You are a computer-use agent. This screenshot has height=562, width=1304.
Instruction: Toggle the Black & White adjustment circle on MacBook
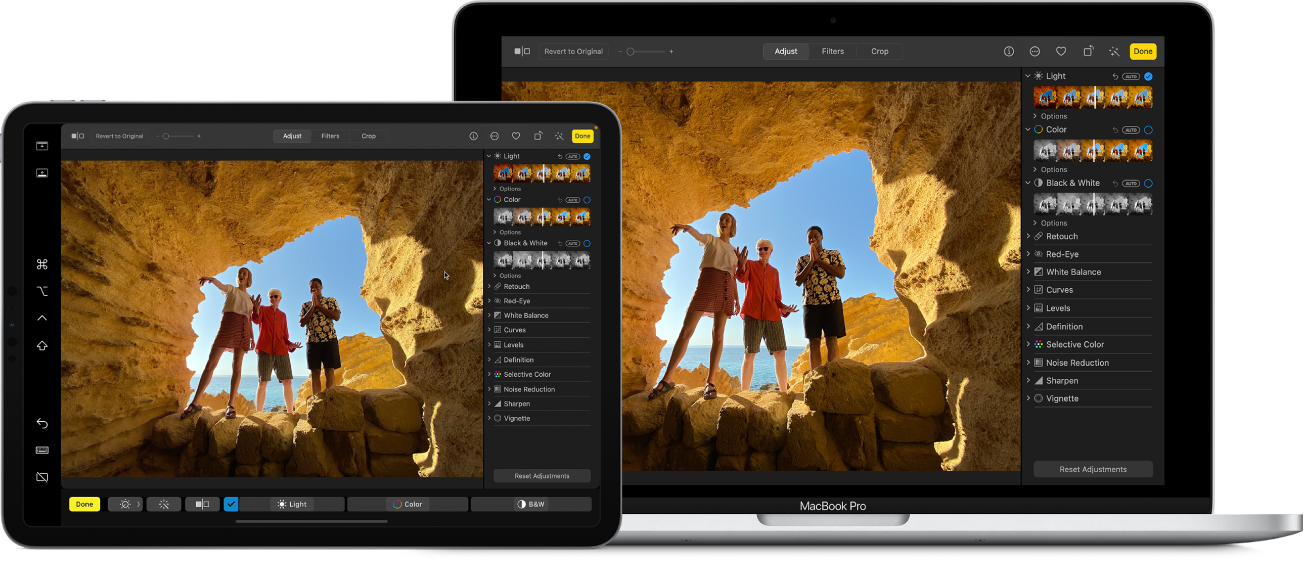coord(1148,183)
